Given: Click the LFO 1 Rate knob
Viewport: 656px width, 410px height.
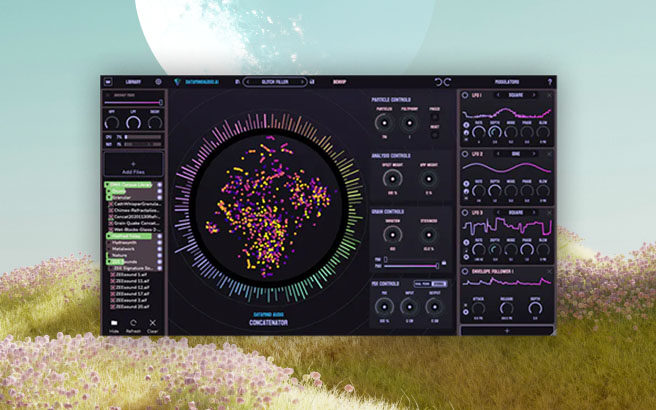Looking at the screenshot, I should (478, 132).
